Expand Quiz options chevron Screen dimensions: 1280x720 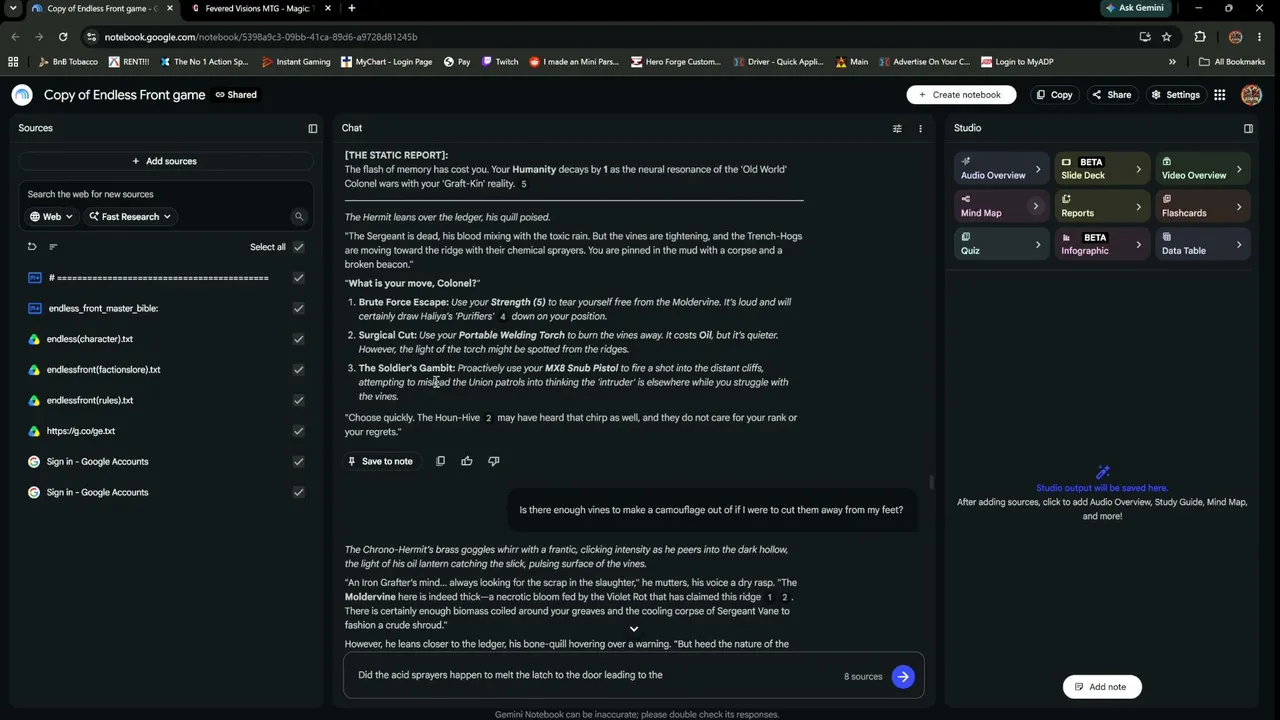[1037, 244]
